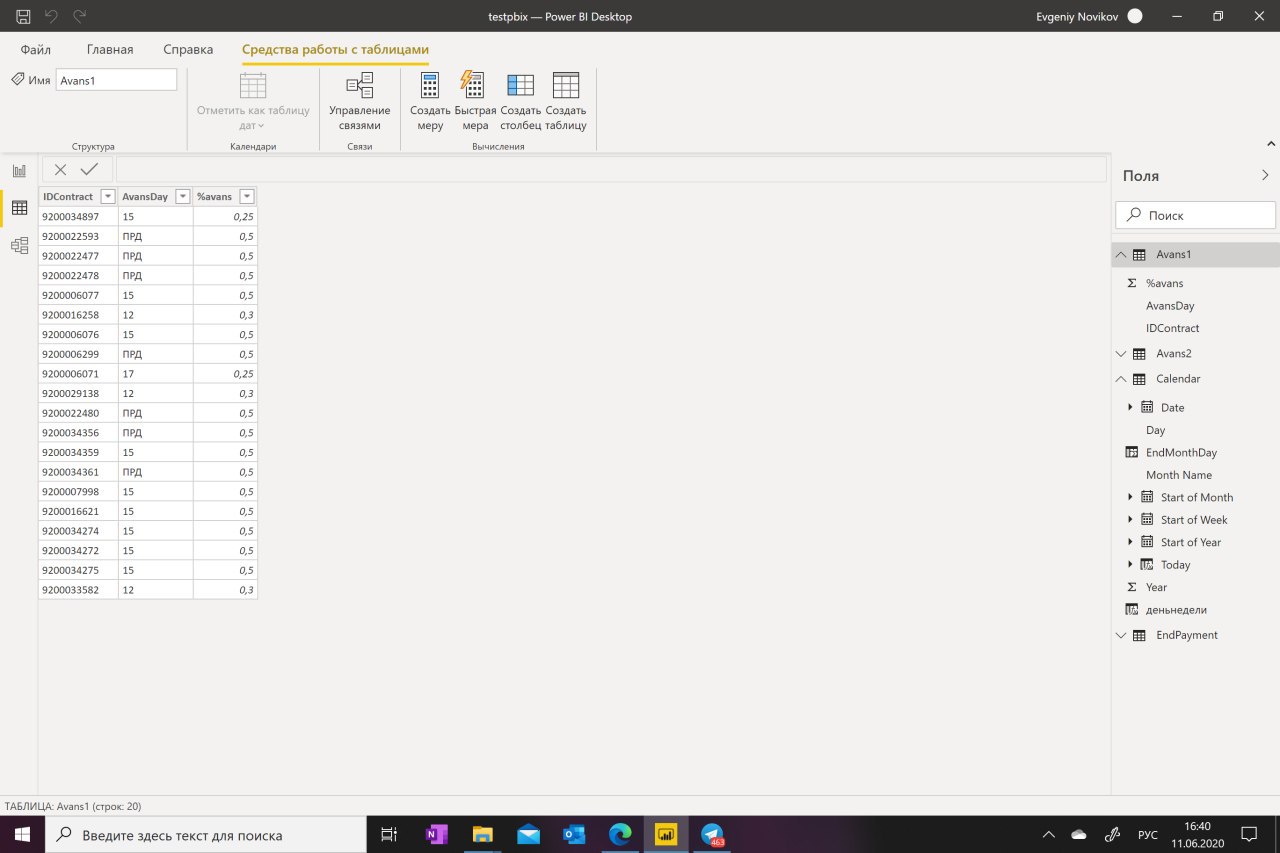Image resolution: width=1280 pixels, height=853 pixels.
Task: Open Outlook from the taskbar
Action: tap(574, 834)
